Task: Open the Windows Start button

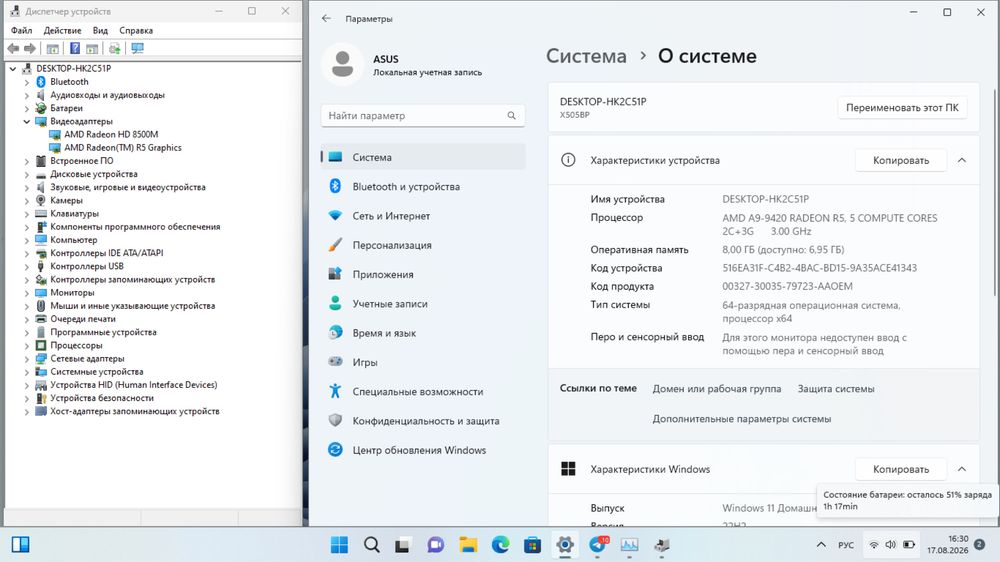Action: click(x=339, y=545)
